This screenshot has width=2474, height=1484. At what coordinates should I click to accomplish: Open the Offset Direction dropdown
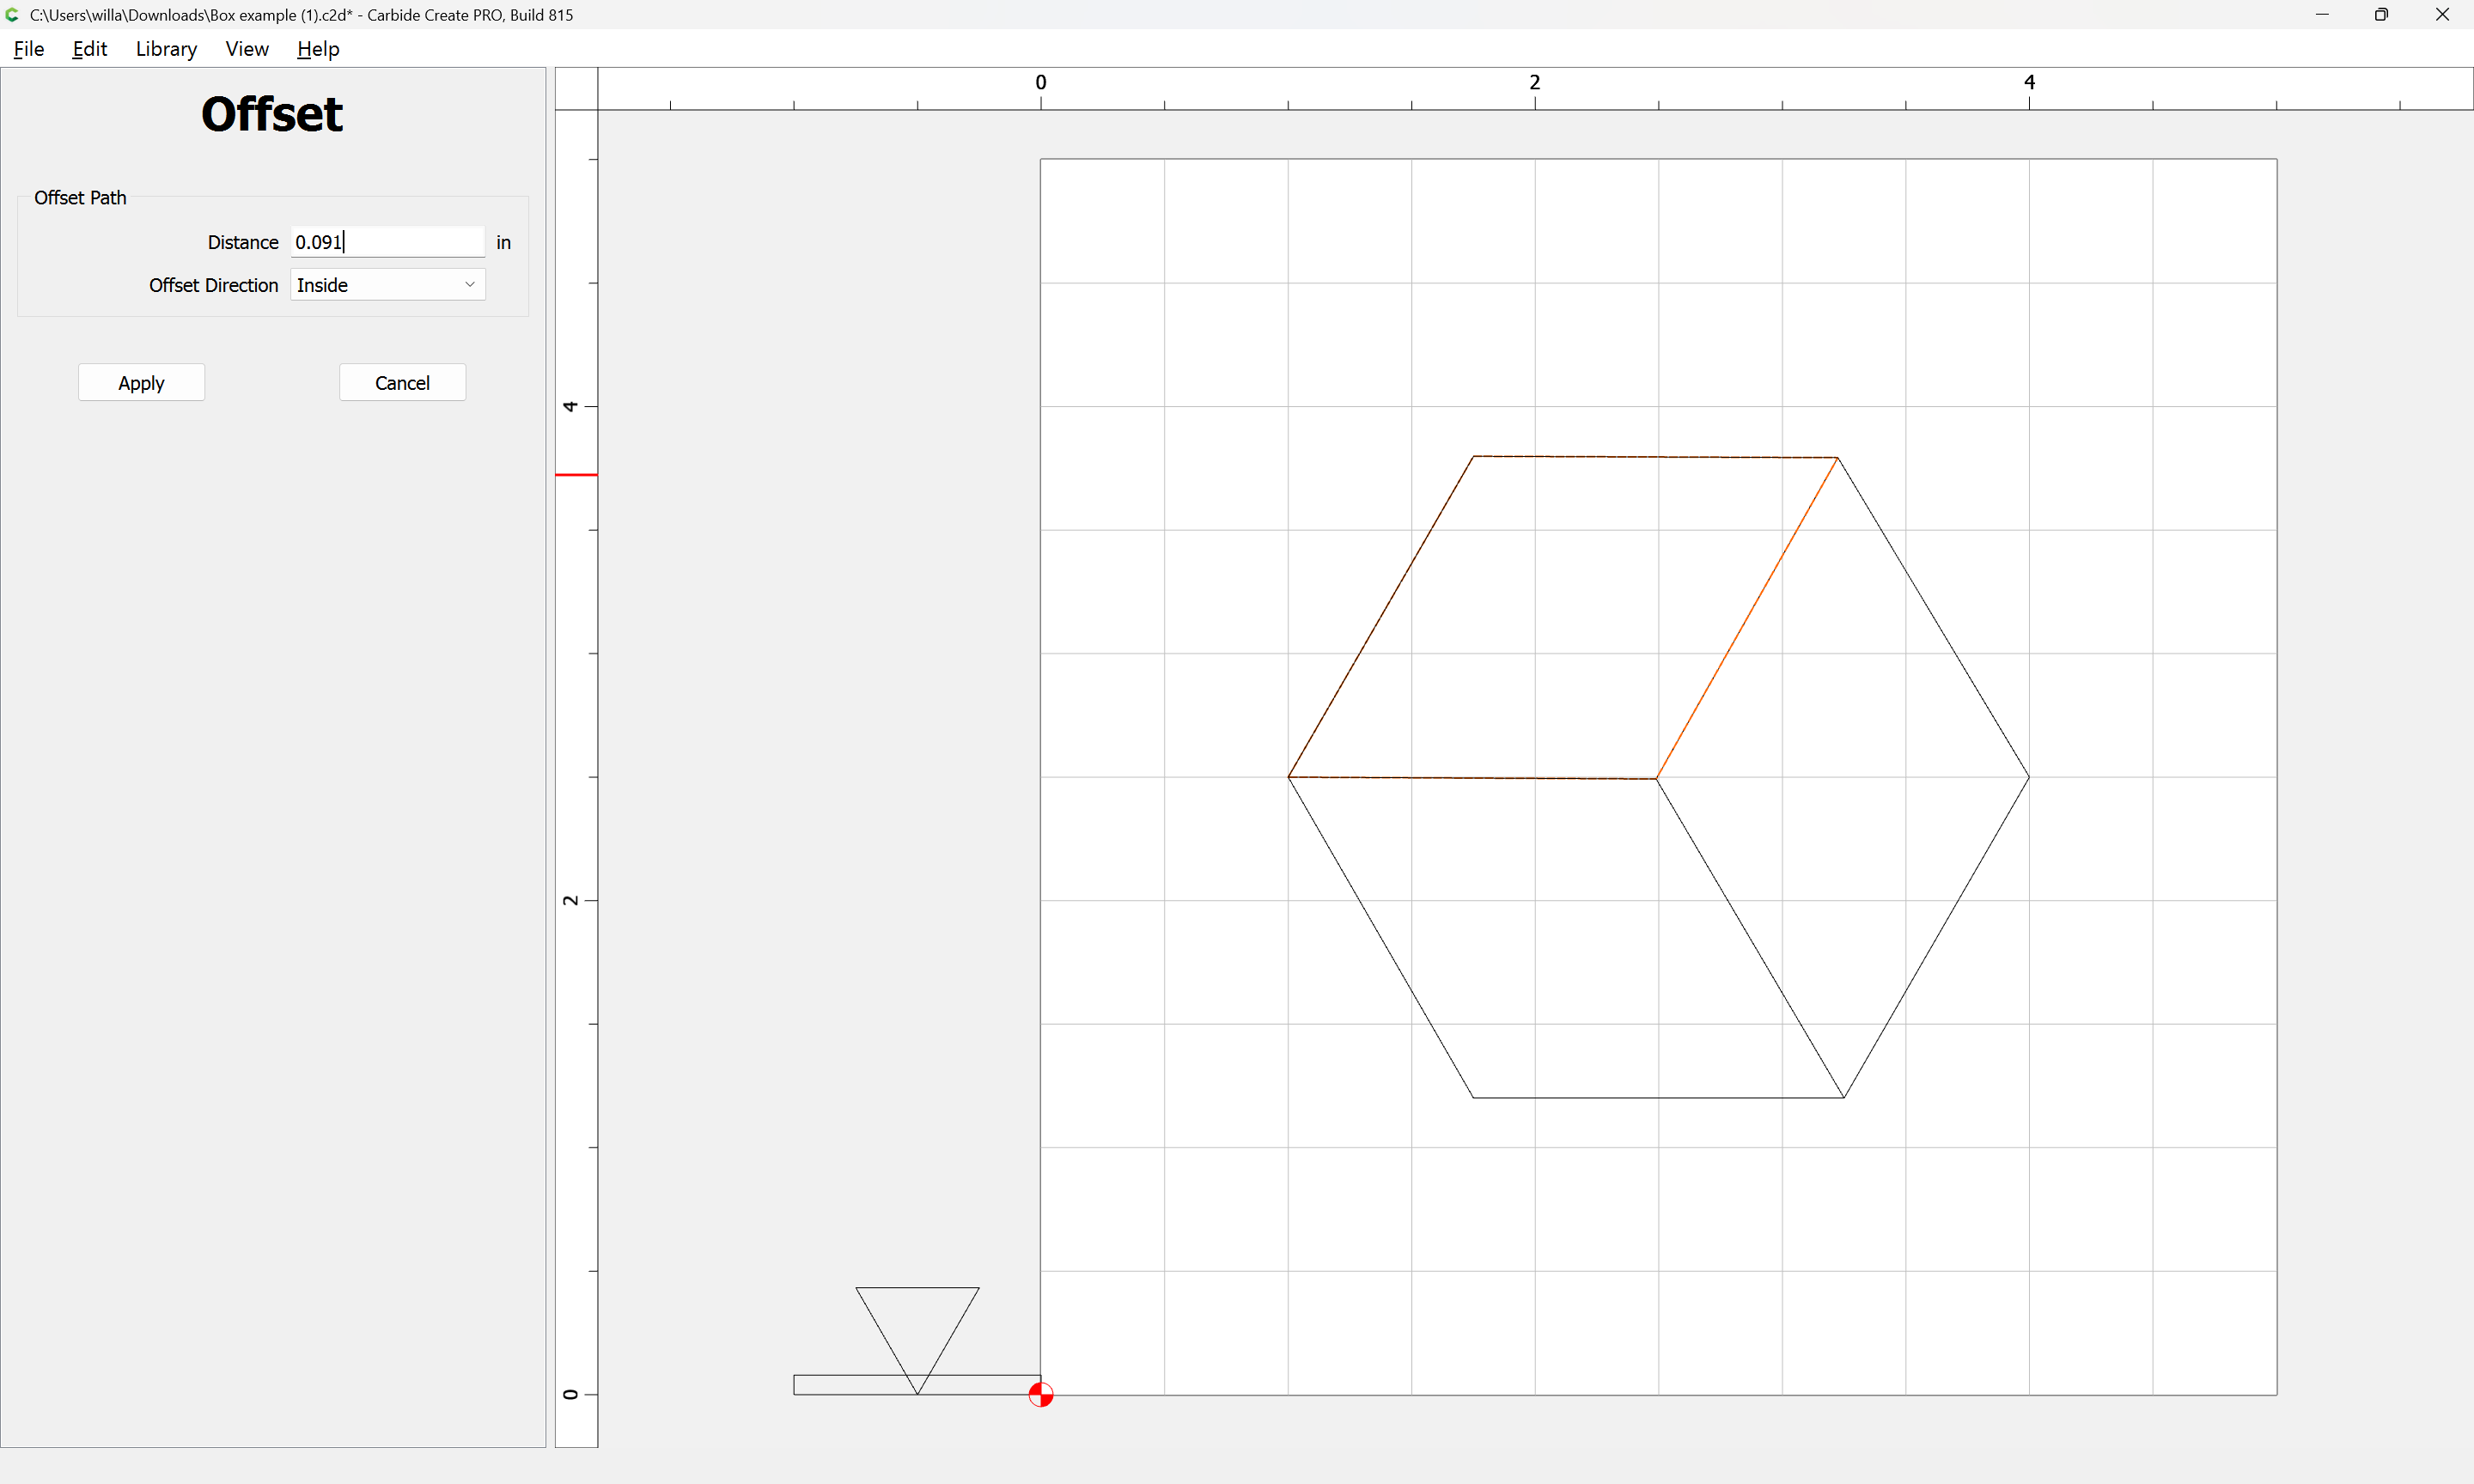pyautogui.click(x=388, y=285)
